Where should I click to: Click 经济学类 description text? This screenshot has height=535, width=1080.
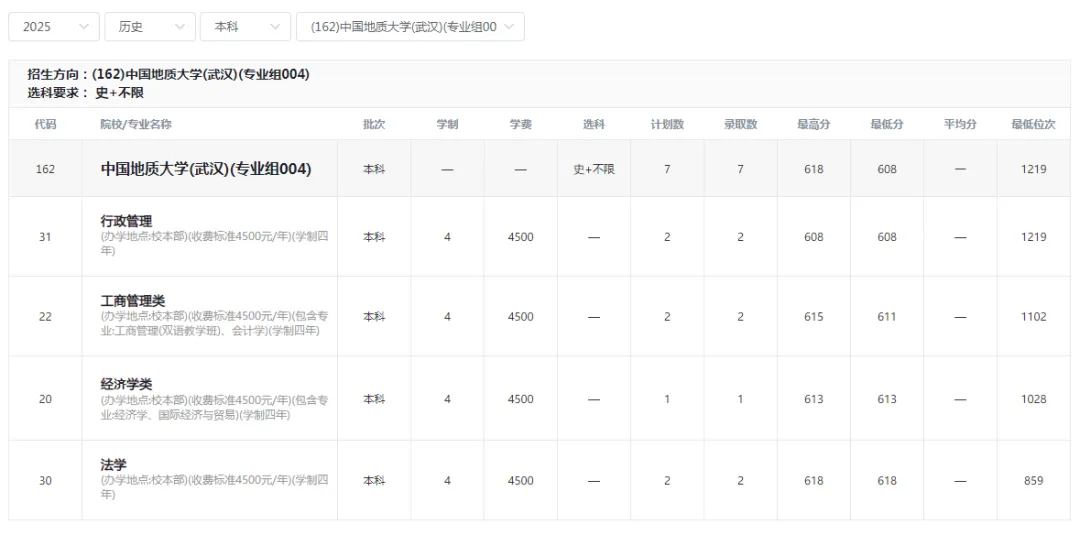click(214, 408)
